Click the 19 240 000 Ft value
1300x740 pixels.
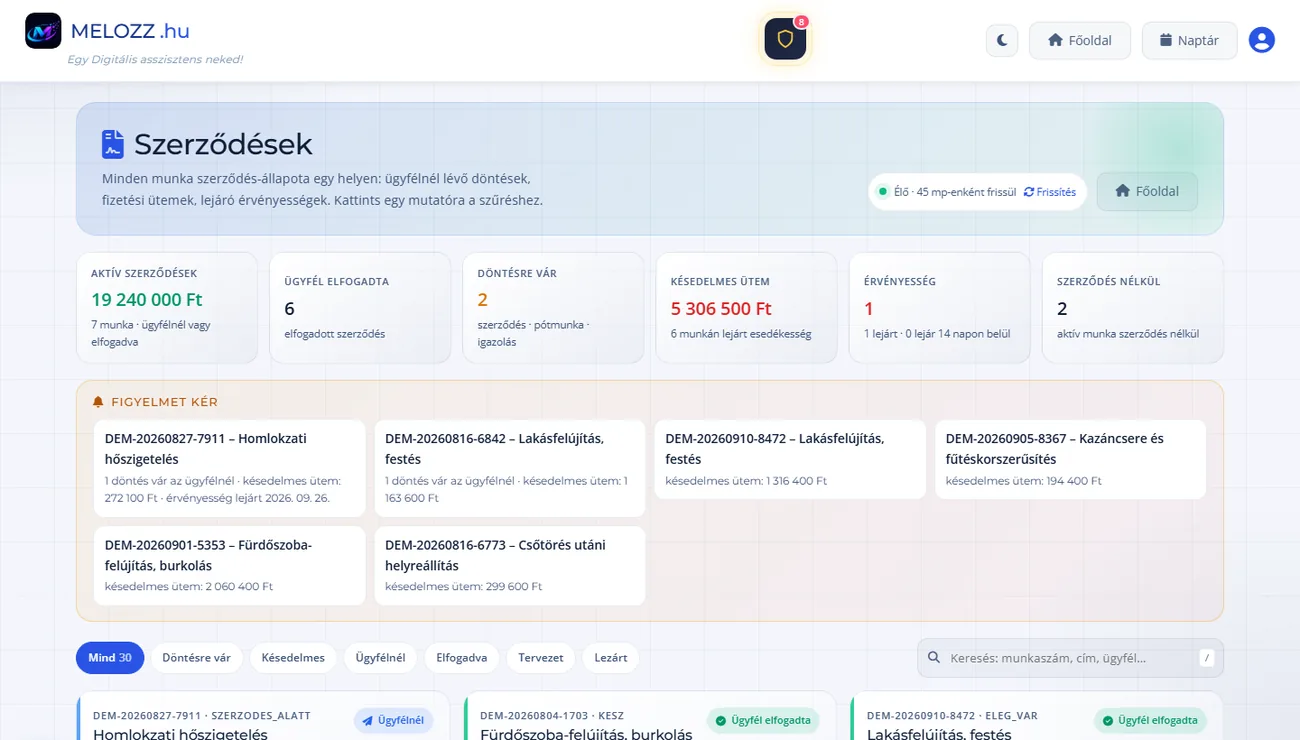pos(147,299)
